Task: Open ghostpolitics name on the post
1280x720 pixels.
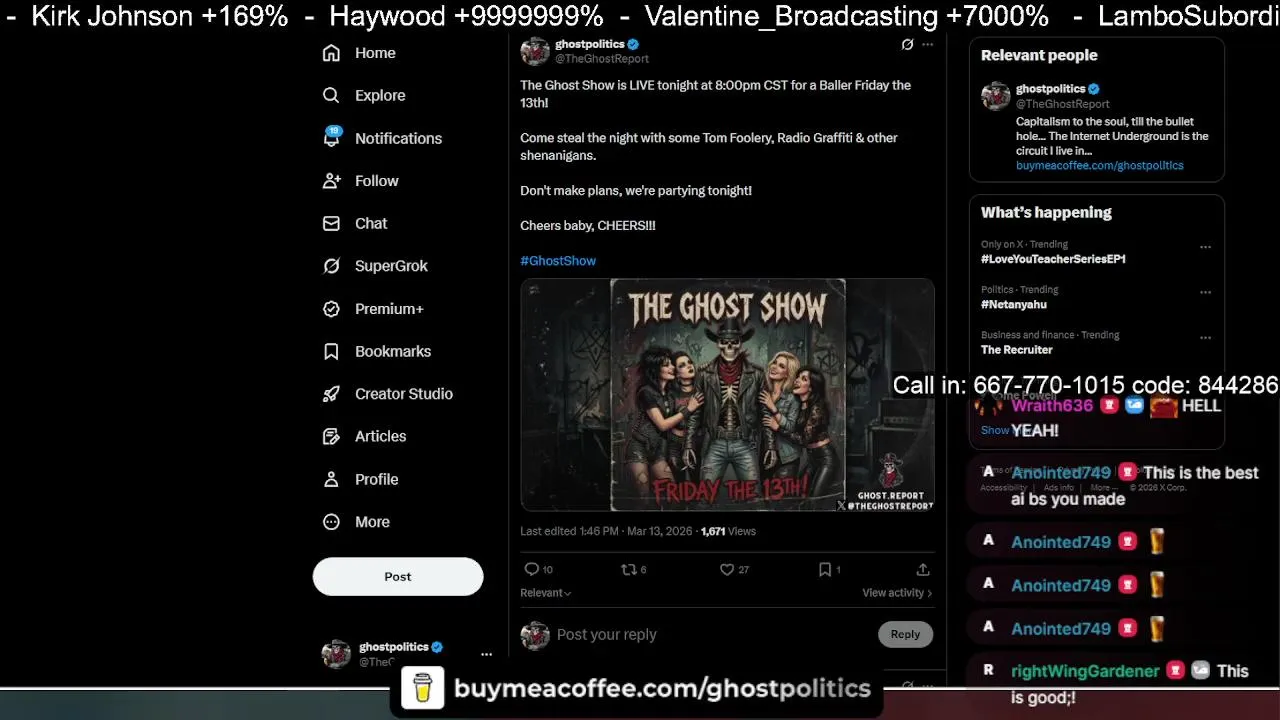Action: (x=590, y=44)
